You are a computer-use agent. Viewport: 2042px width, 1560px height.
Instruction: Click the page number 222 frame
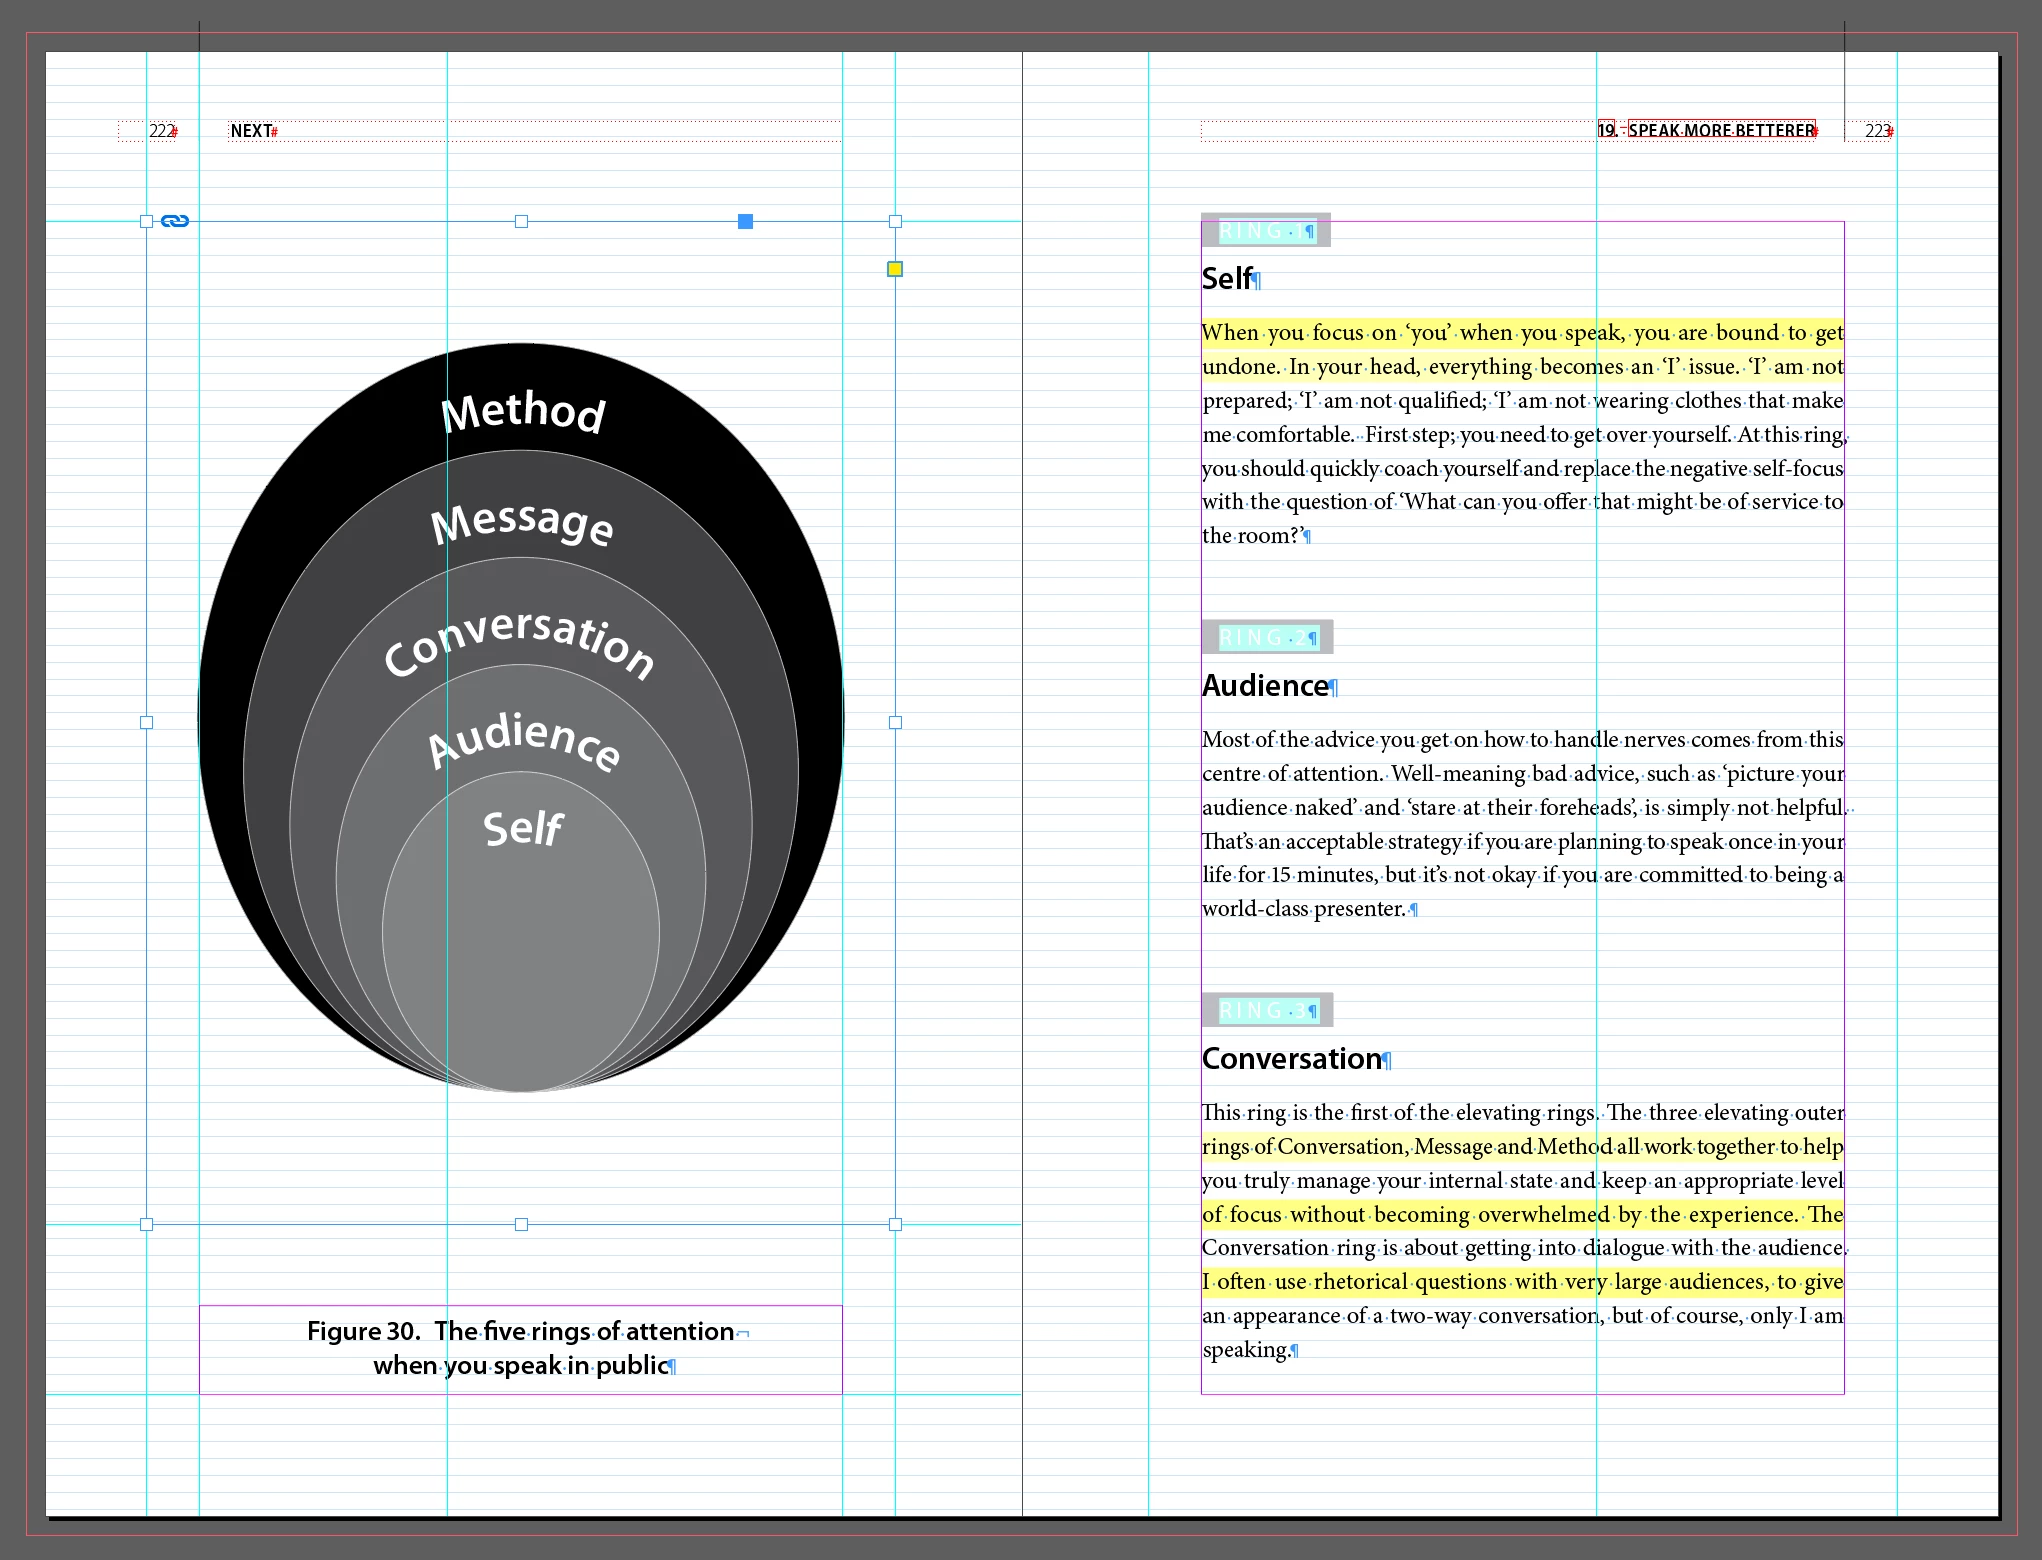click(161, 131)
